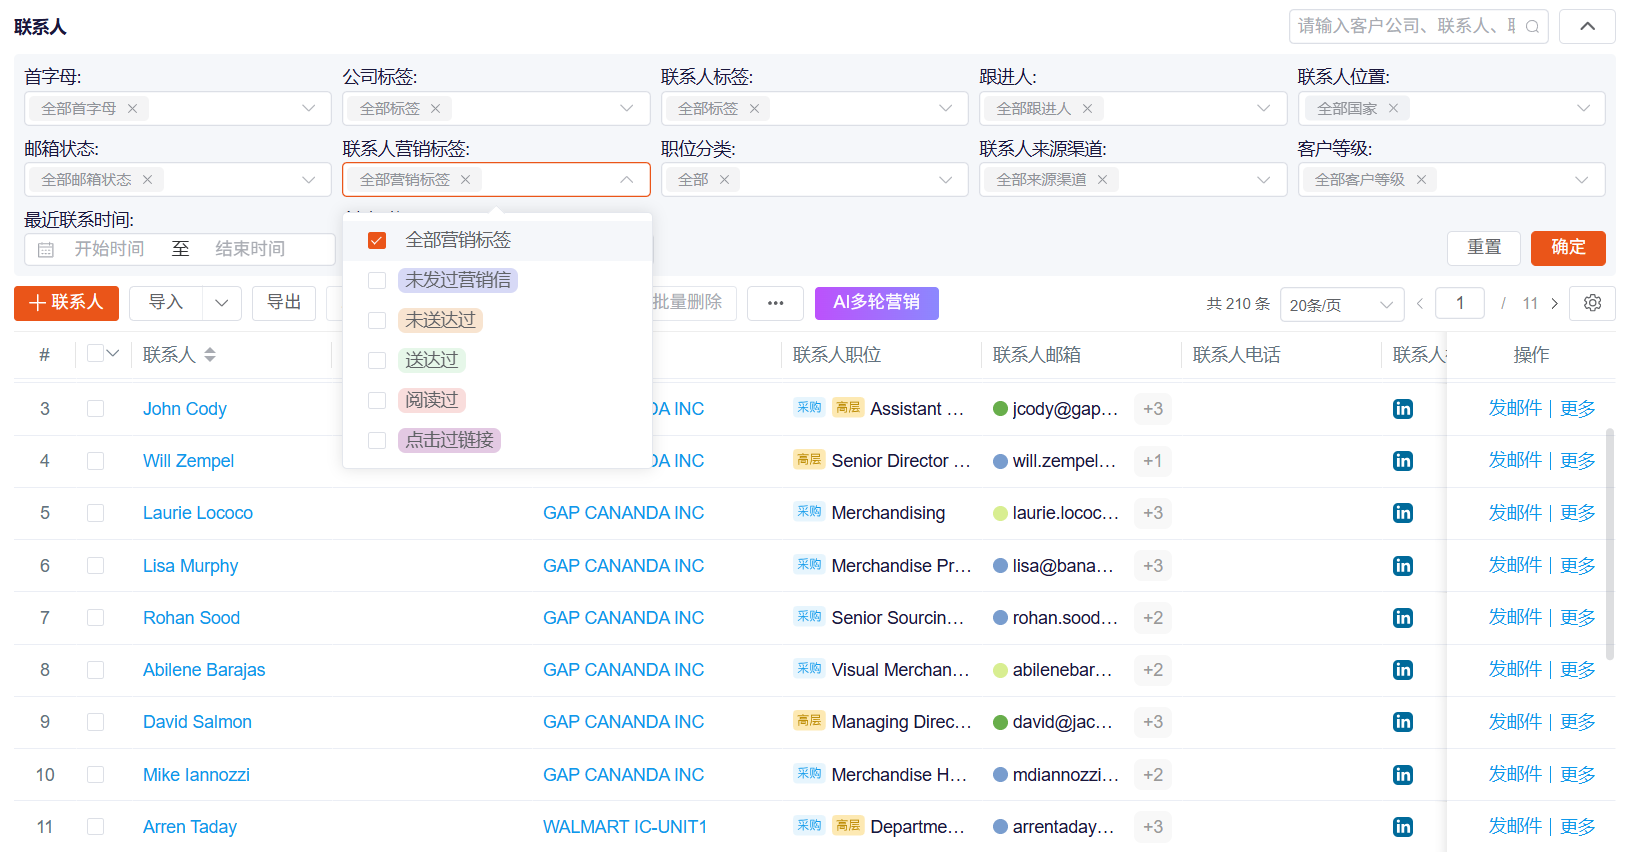1629x852 pixels.
Task: Open table column settings gear
Action: coord(1592,303)
